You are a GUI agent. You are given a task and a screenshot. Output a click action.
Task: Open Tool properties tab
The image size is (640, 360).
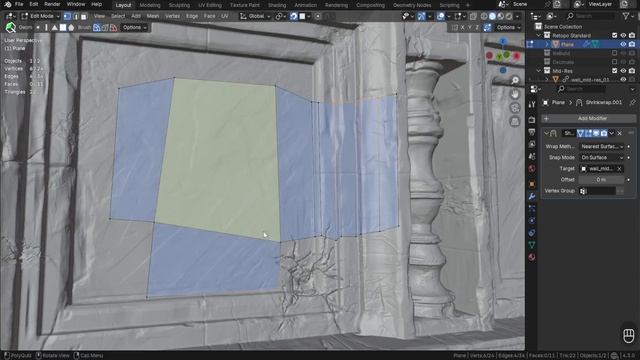(531, 104)
